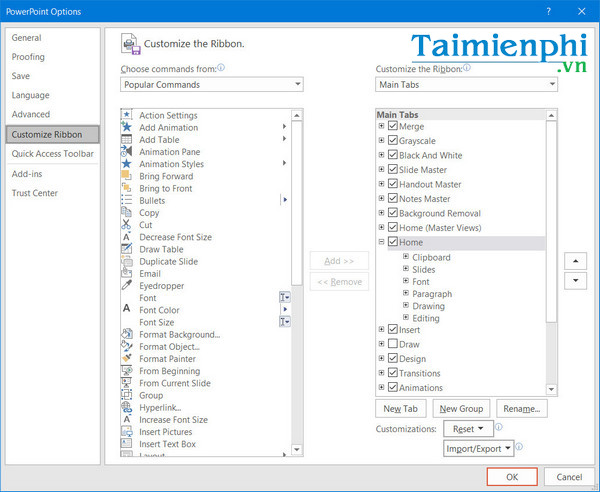Click the New Tab button
The width and height of the screenshot is (600, 492).
coord(401,409)
